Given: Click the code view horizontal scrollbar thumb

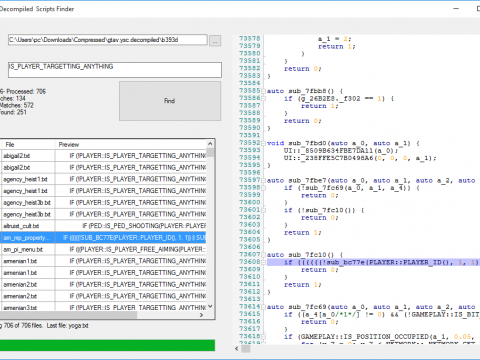Looking at the screenshot, I should click(x=246, y=349).
